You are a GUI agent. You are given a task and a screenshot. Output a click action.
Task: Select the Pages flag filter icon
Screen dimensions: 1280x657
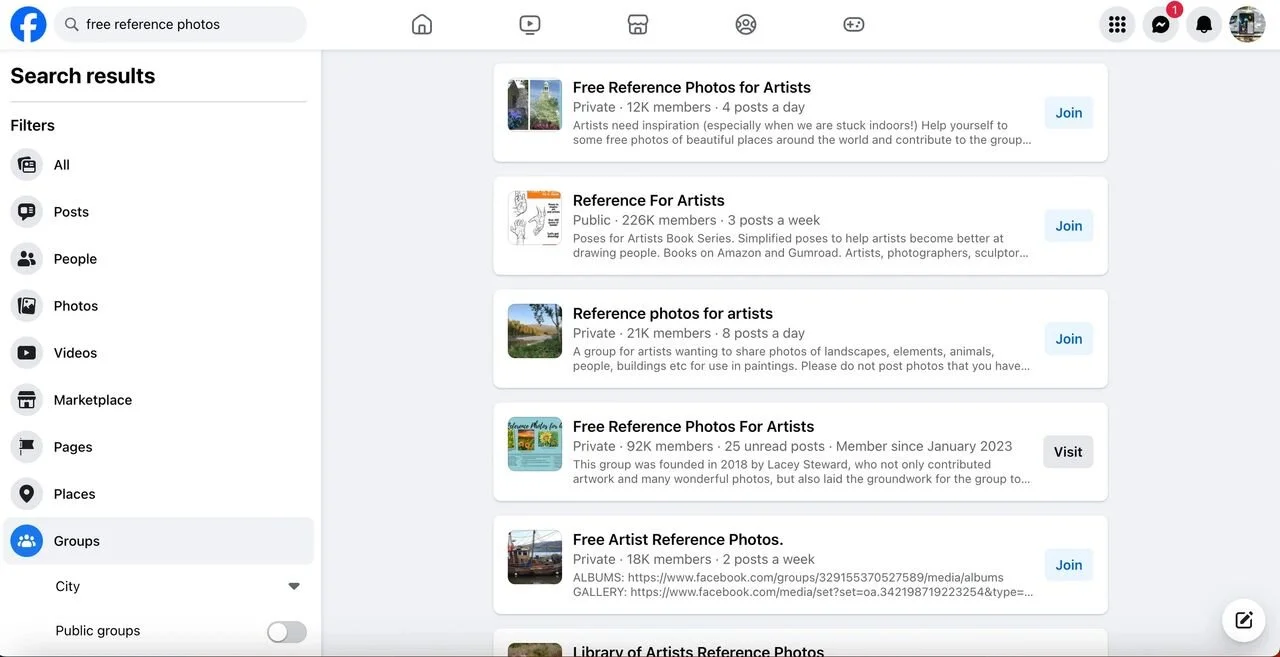pyautogui.click(x=27, y=447)
